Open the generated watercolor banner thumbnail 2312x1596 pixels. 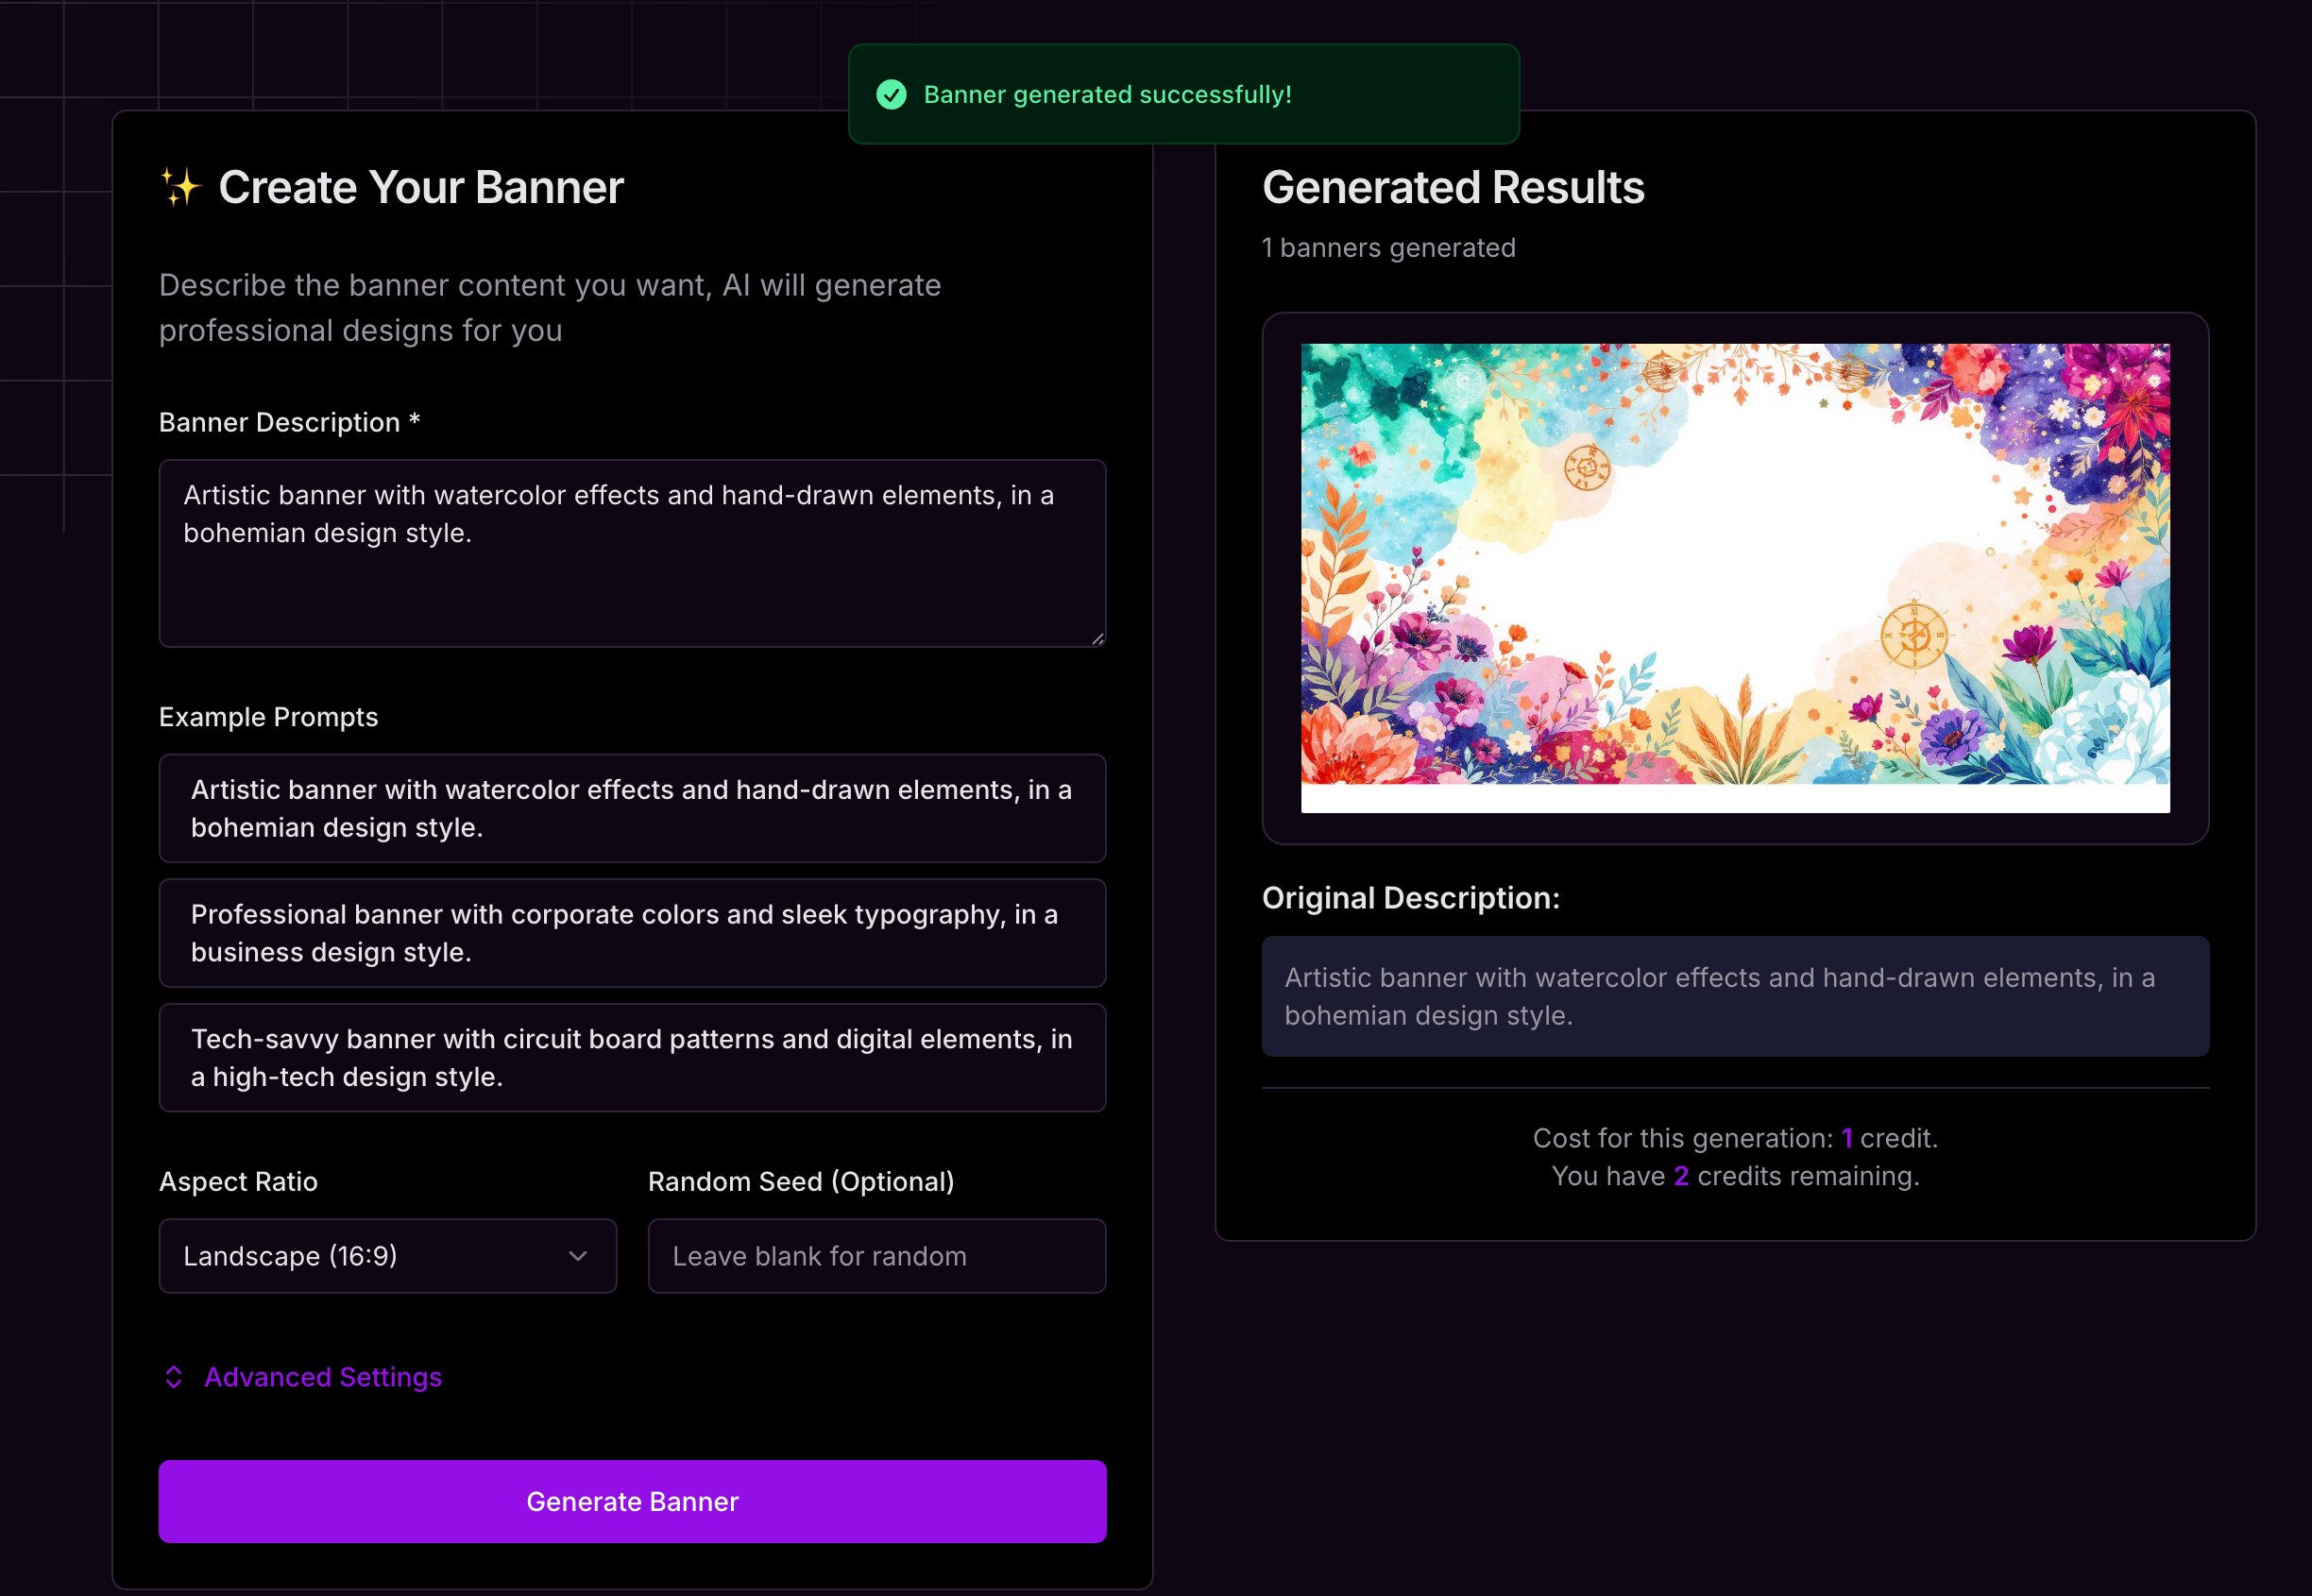[x=1735, y=578]
